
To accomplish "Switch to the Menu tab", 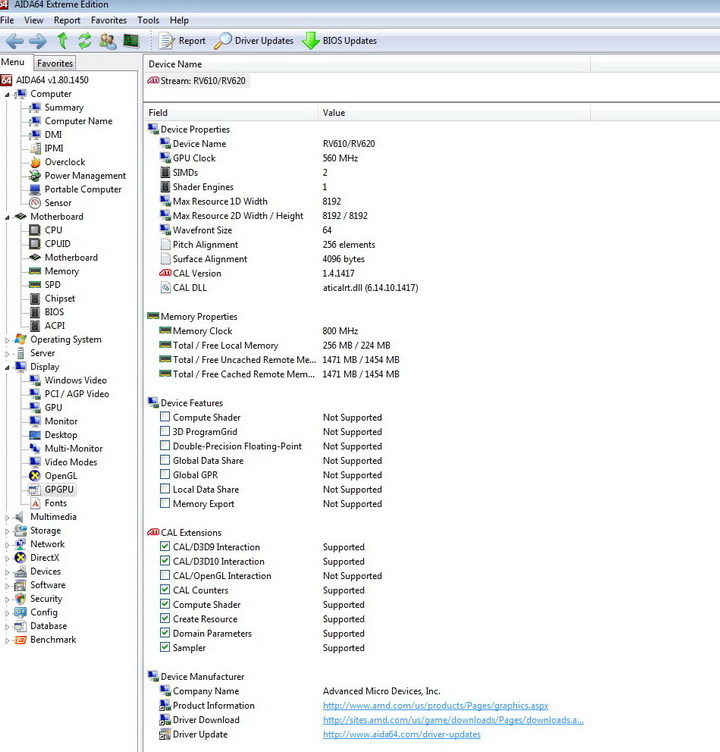I will tap(13, 62).
